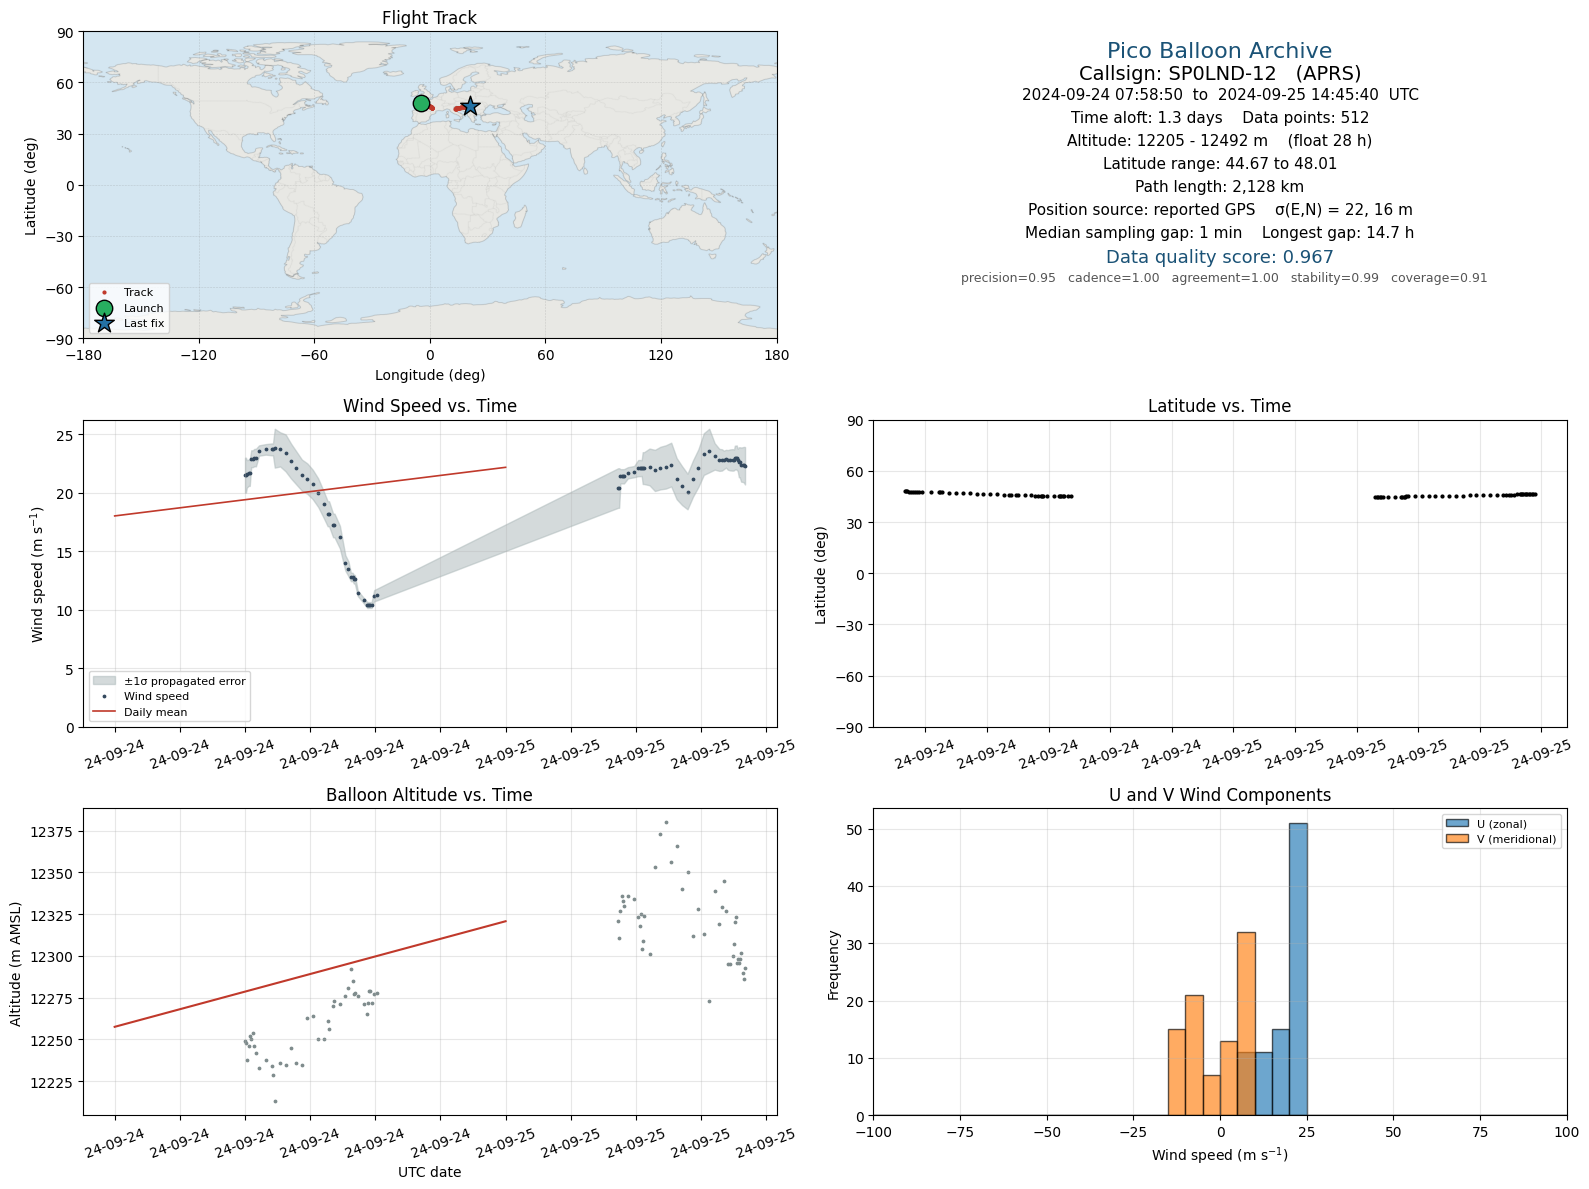Image resolution: width=1589 pixels, height=1189 pixels.
Task: Pick the V (meridional) orange legend swatch
Action: [x=1457, y=839]
